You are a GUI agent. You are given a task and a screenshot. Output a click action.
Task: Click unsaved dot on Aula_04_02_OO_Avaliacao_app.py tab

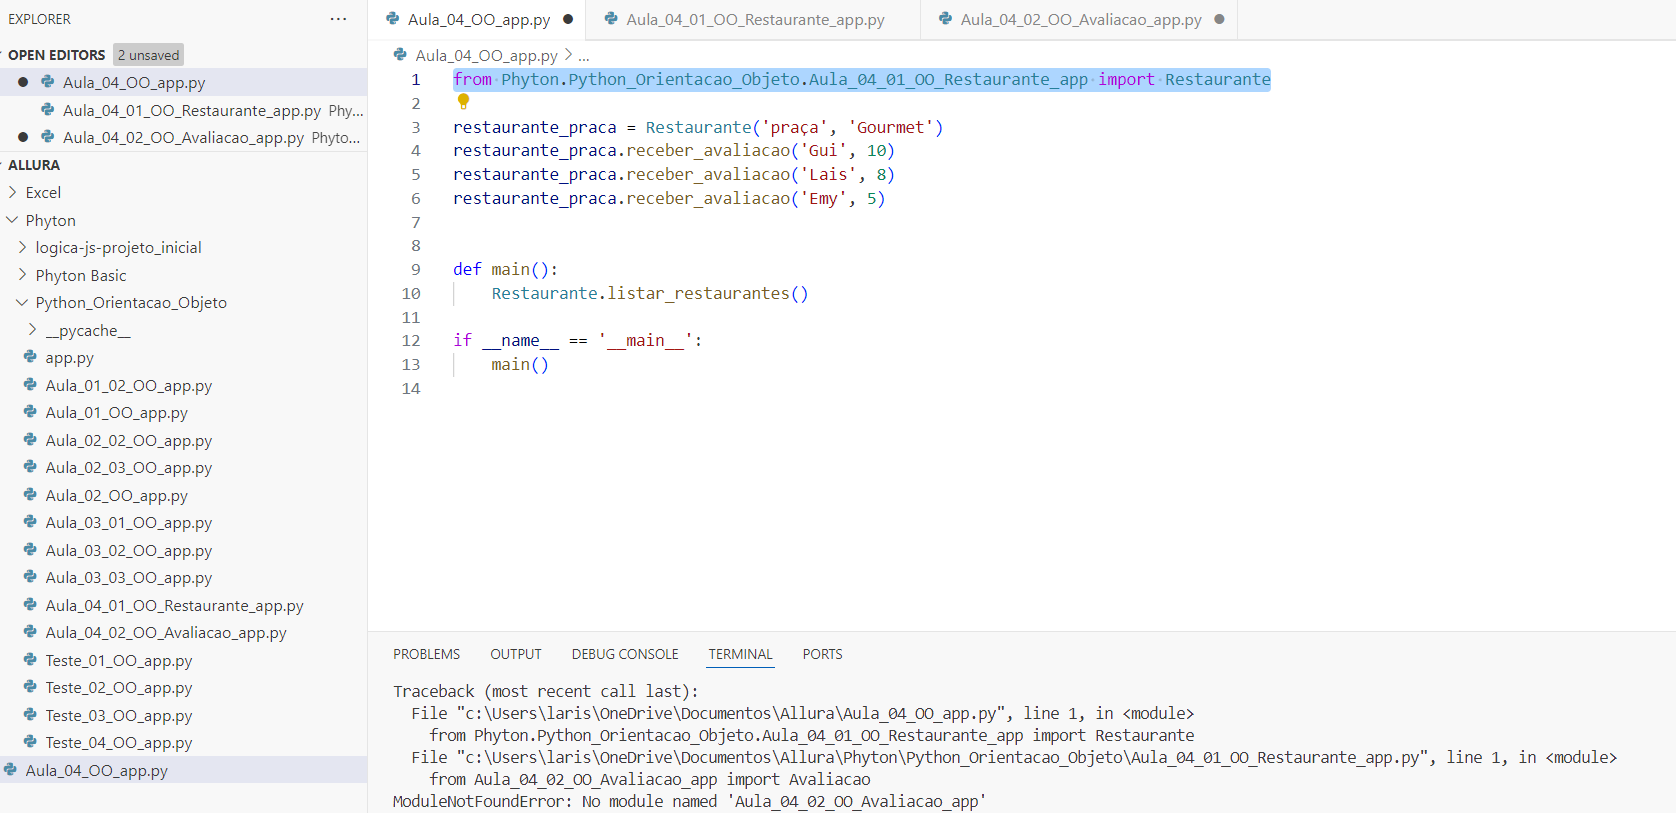click(1219, 19)
